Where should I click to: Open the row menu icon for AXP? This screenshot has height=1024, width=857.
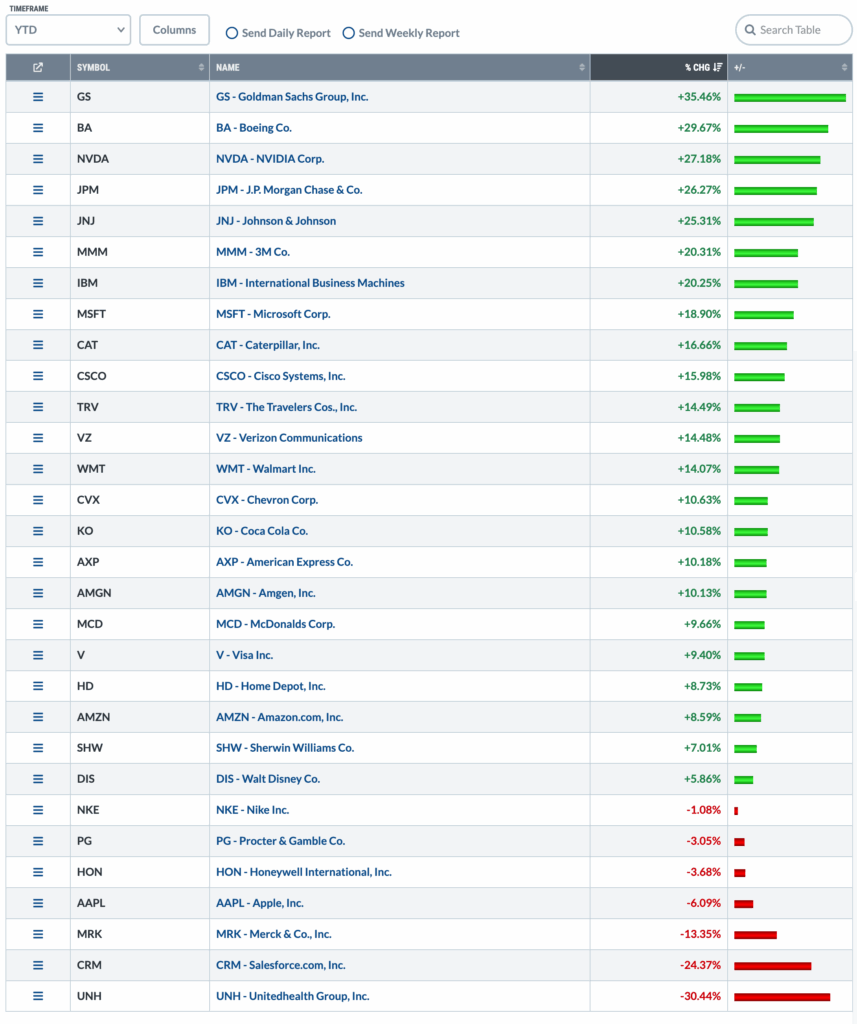[x=38, y=562]
